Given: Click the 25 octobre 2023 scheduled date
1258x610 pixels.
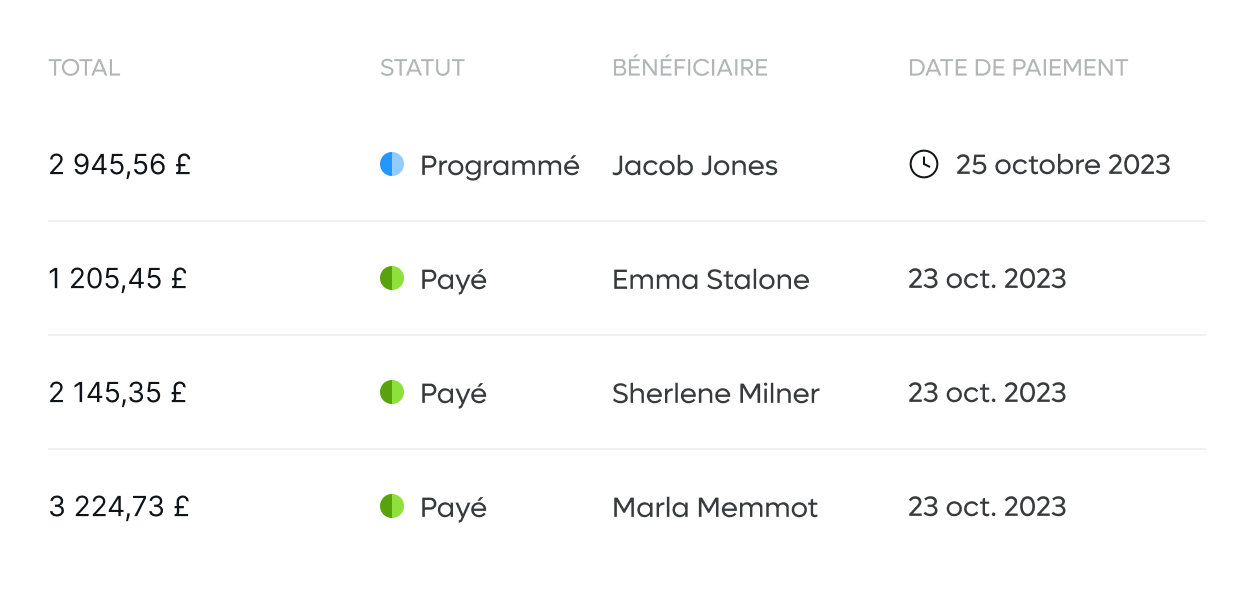Looking at the screenshot, I should (x=1063, y=165).
